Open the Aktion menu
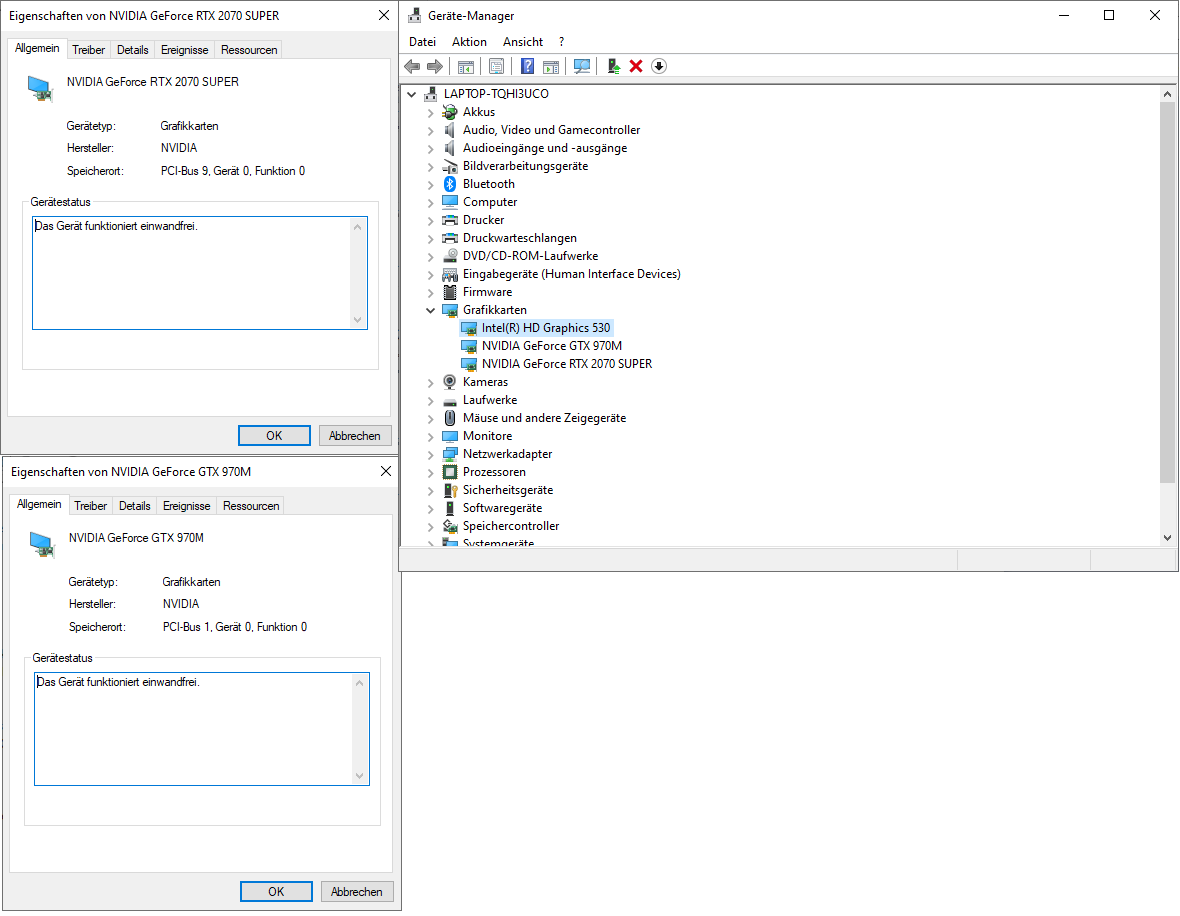The height and width of the screenshot is (916, 1180). point(469,42)
